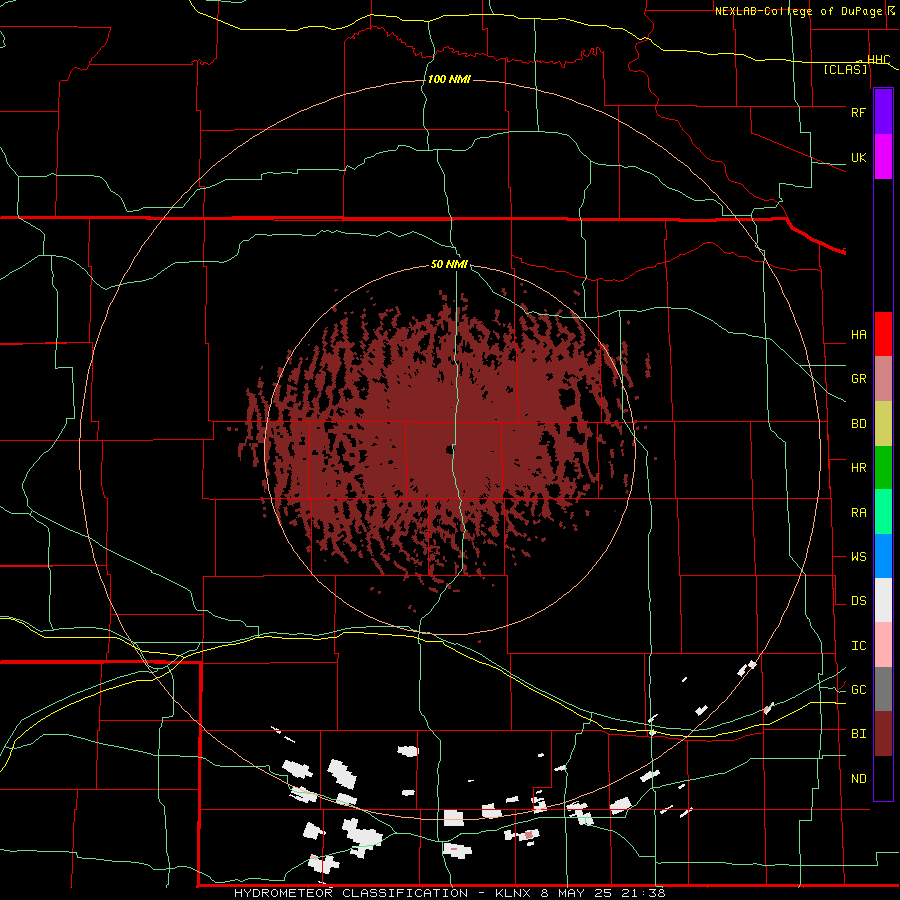Click the purple RF color swatch
The image size is (900, 900).
[x=883, y=112]
